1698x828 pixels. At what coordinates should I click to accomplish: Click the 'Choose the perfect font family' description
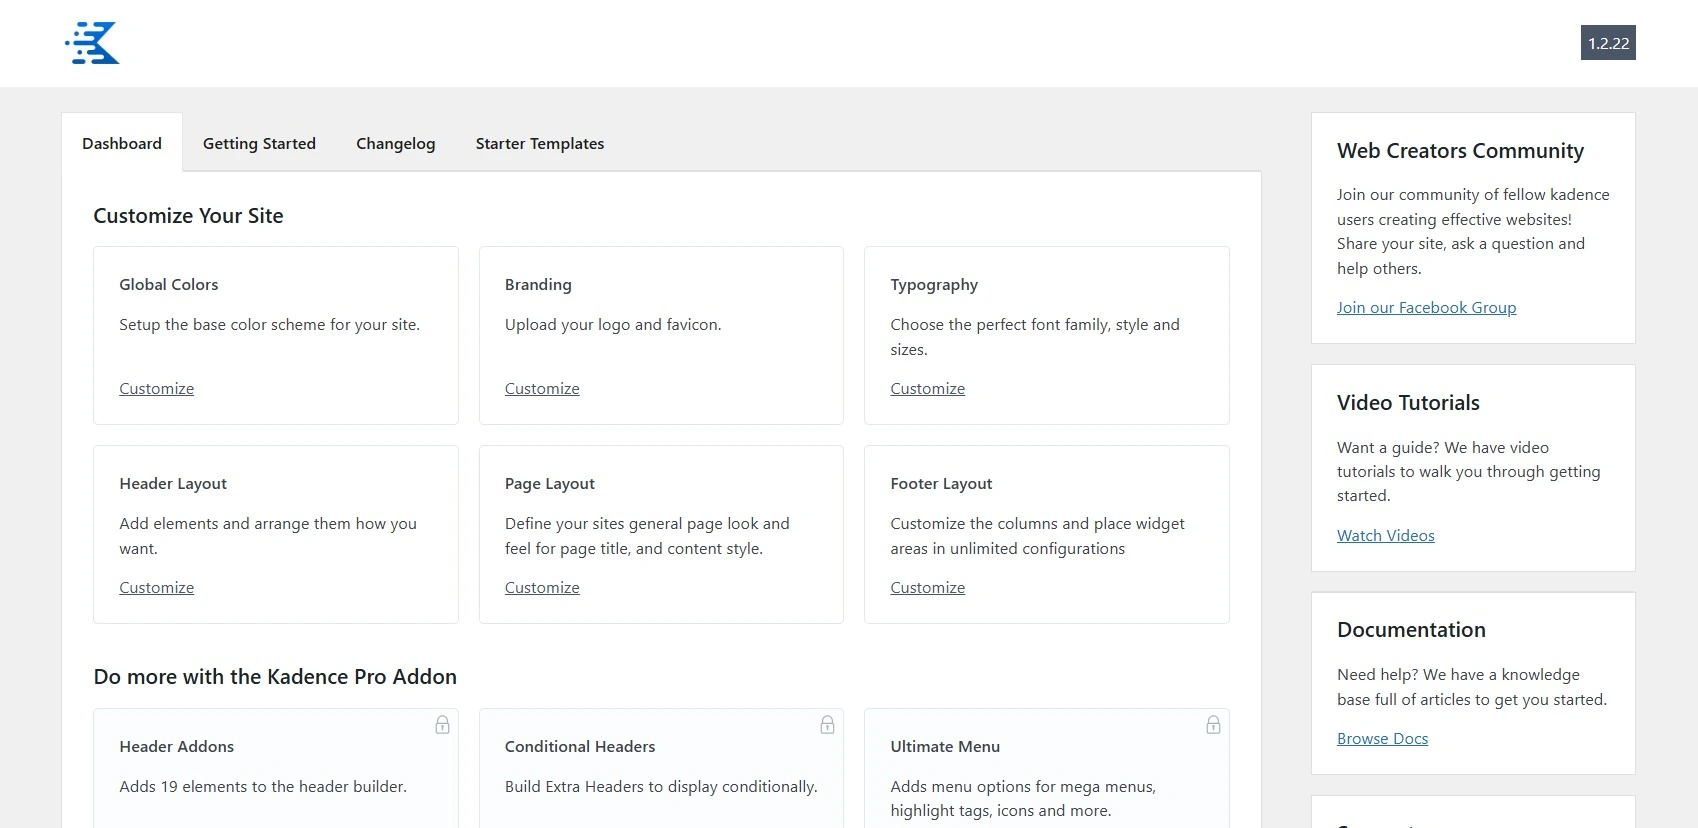point(1035,337)
